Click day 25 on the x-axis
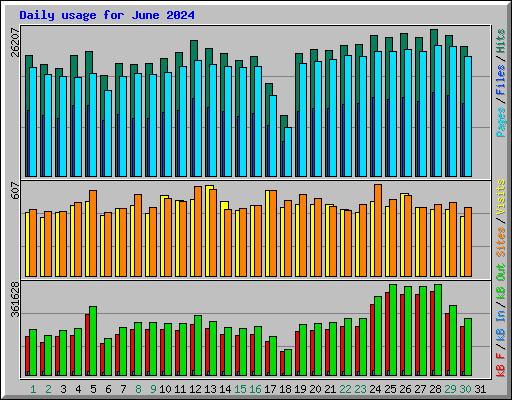The image size is (512, 400). tap(390, 389)
